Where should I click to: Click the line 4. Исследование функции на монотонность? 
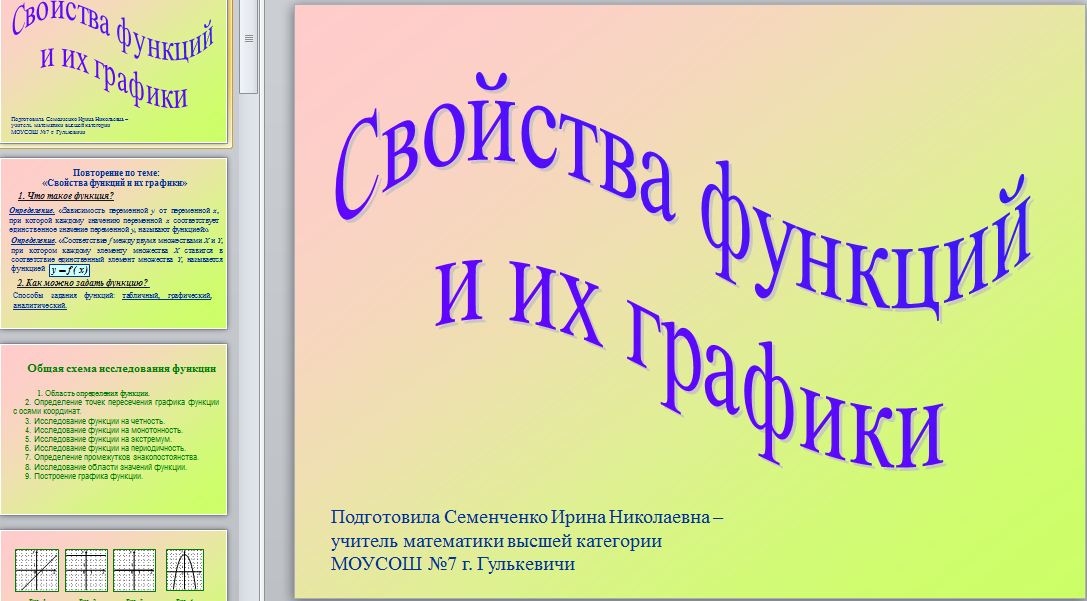pos(103,430)
